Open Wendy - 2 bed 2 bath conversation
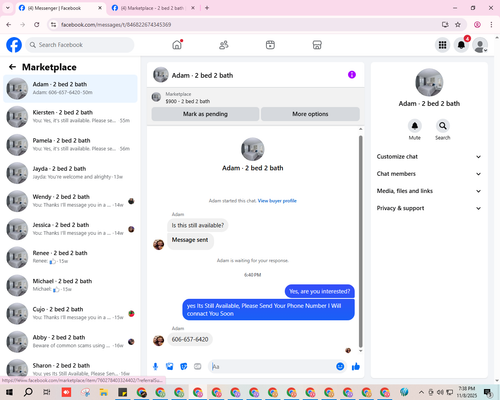The height and width of the screenshot is (400, 500). coord(70,201)
